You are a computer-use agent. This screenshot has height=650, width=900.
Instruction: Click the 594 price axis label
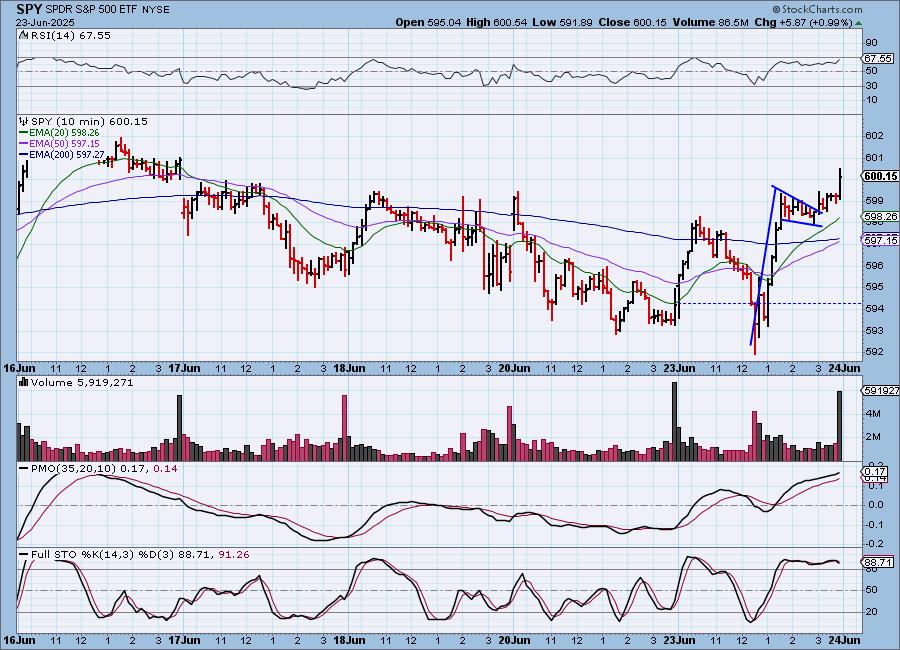[x=874, y=308]
